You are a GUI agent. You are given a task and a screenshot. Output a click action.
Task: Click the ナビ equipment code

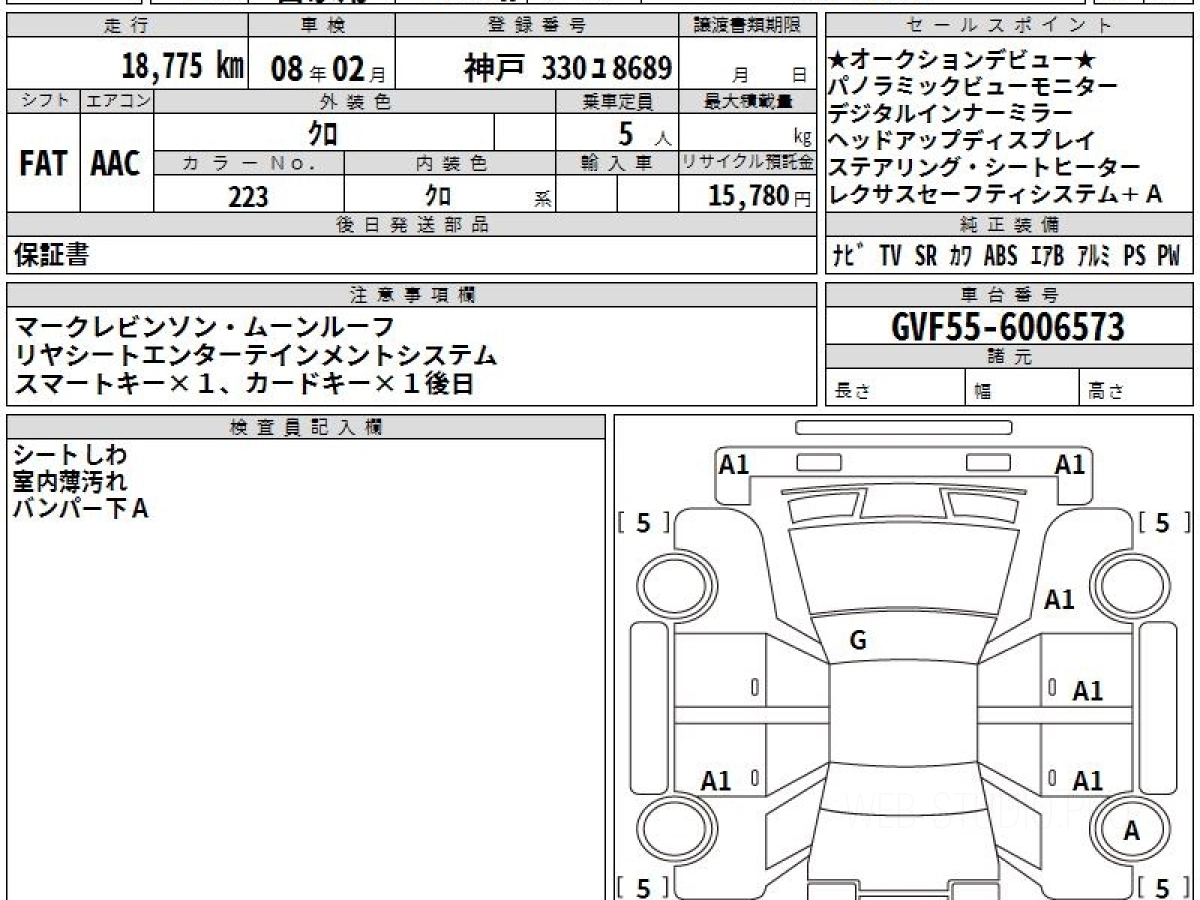pyautogui.click(x=849, y=256)
